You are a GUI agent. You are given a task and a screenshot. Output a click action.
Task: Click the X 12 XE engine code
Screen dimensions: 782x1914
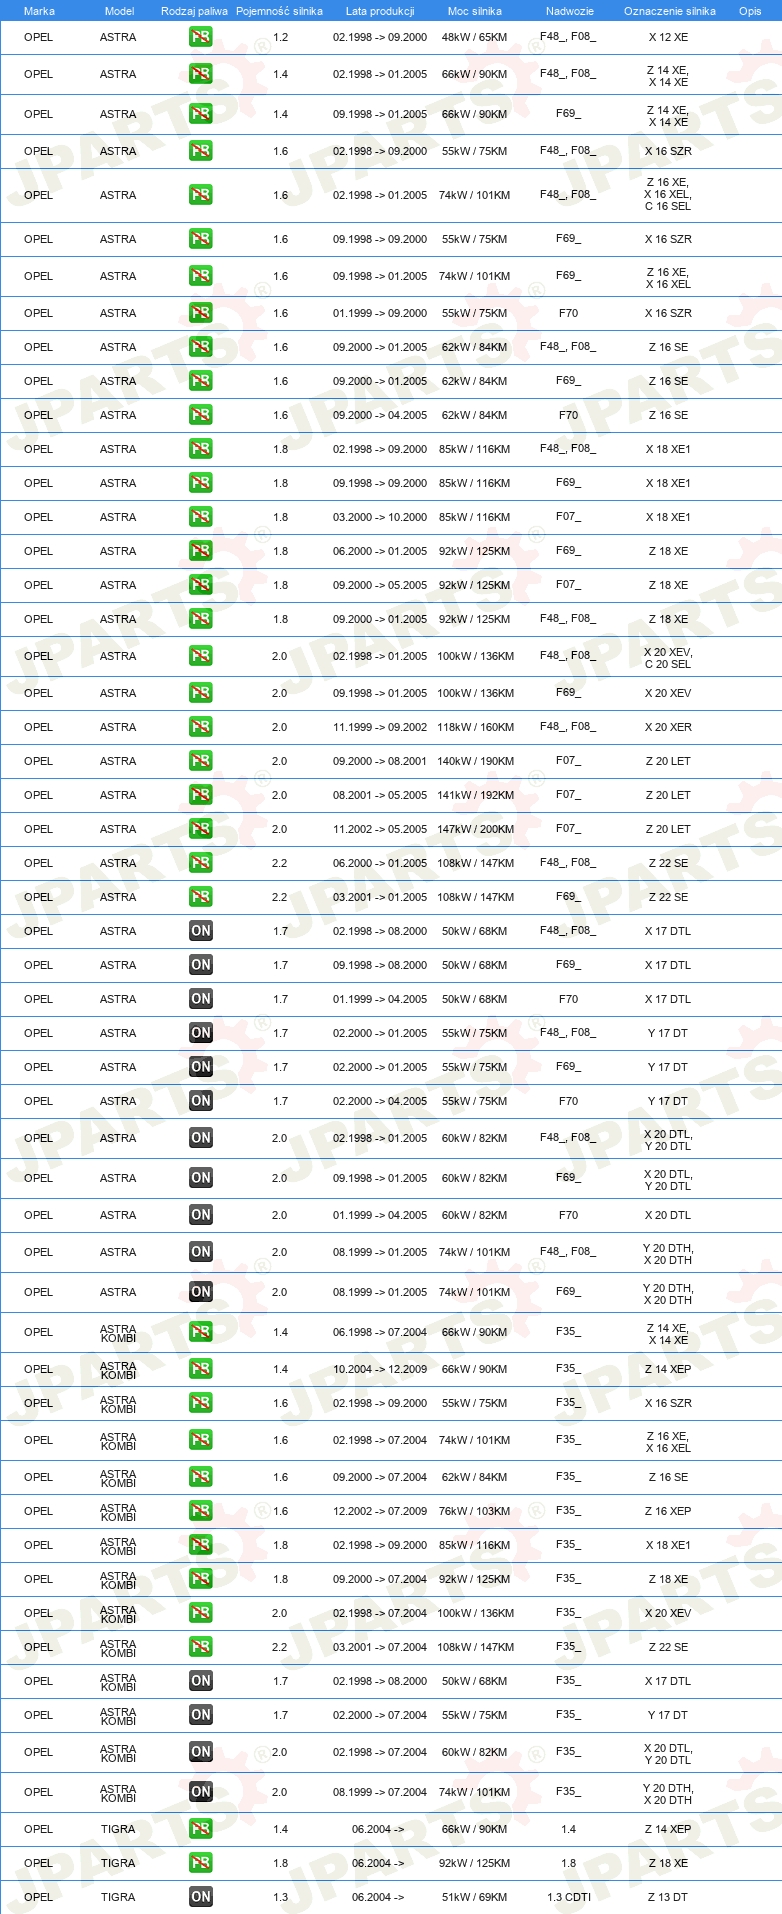tap(668, 37)
